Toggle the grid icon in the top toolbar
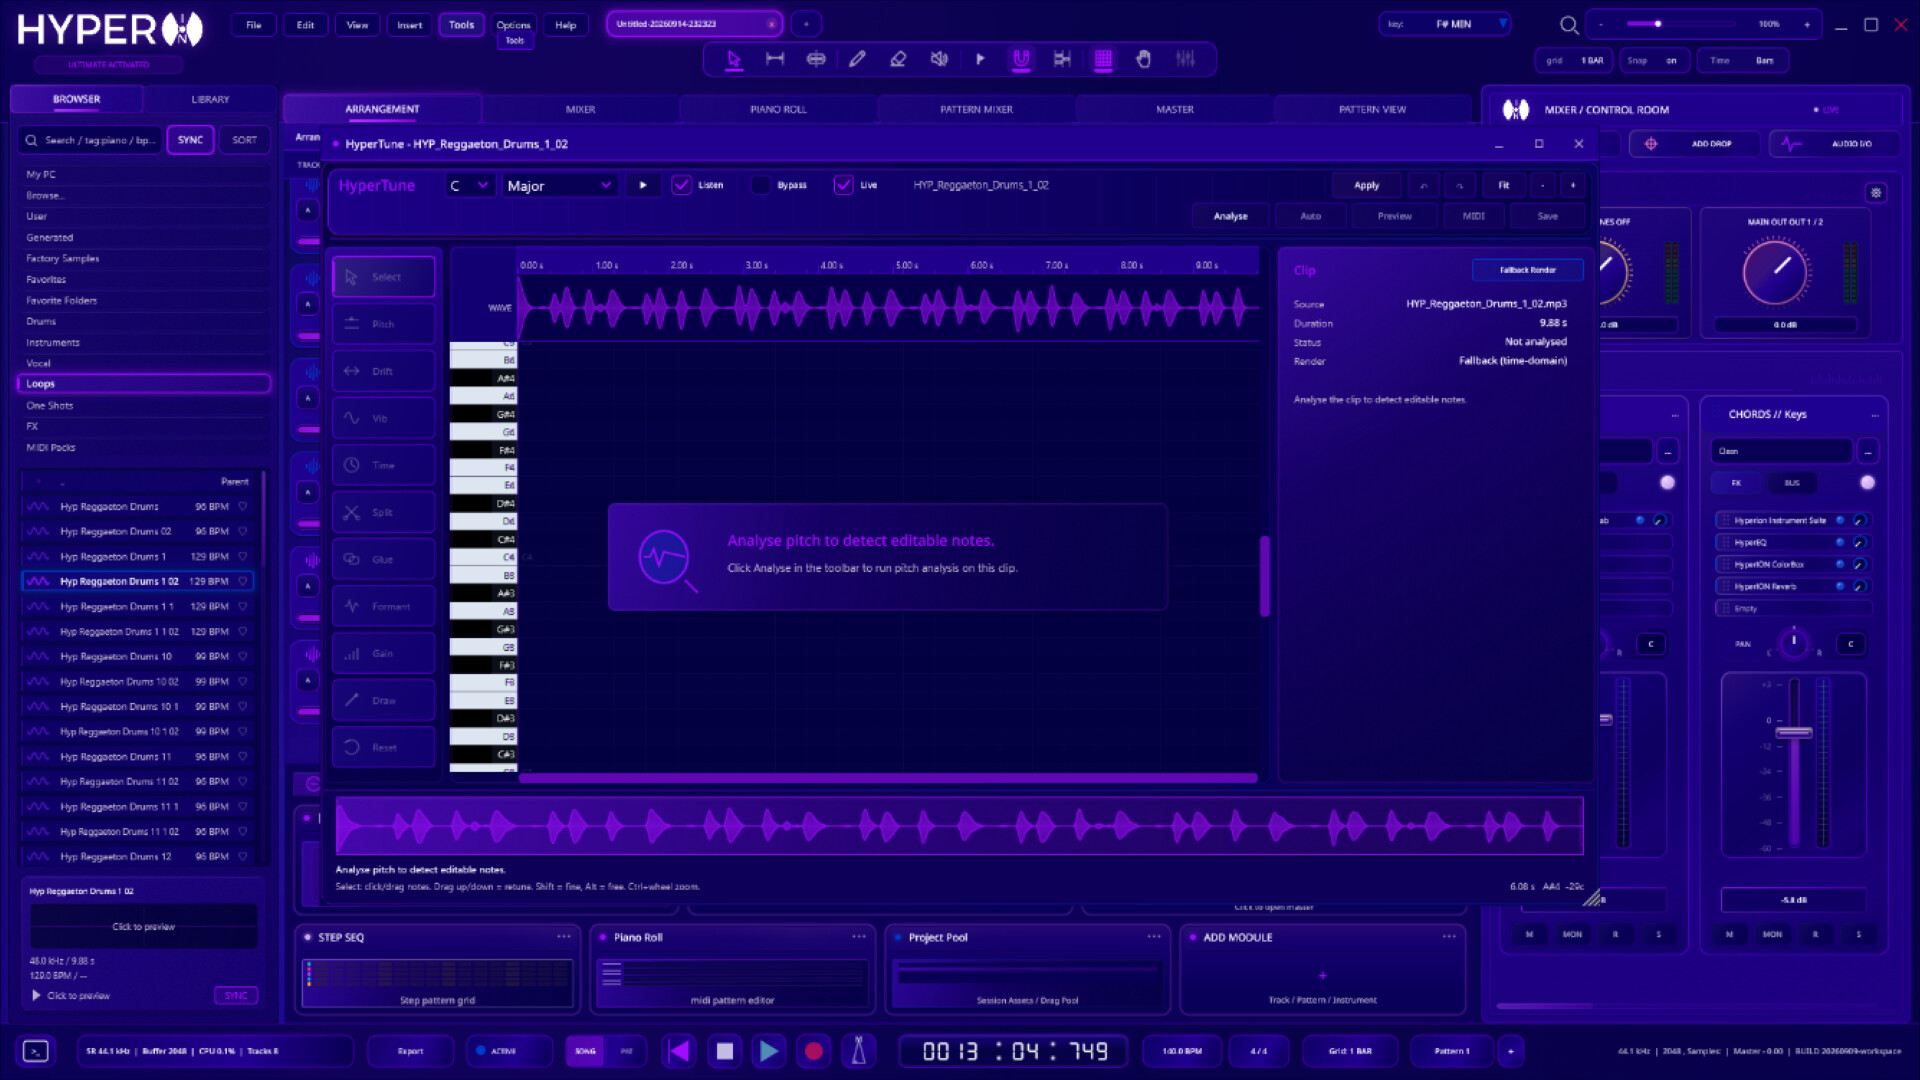 coord(1103,59)
